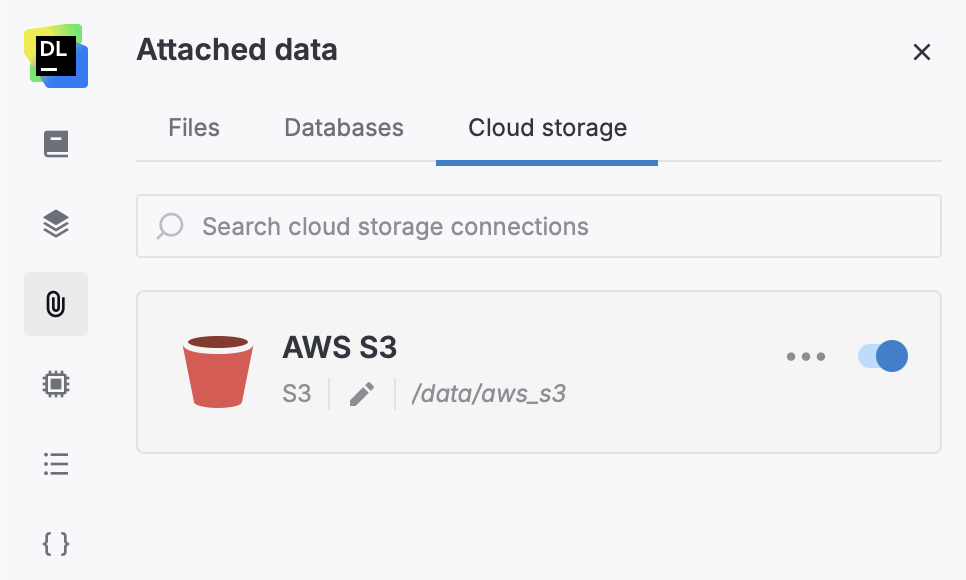Image resolution: width=966 pixels, height=580 pixels.
Task: Select the AWS S3 connection card
Action: (540, 371)
